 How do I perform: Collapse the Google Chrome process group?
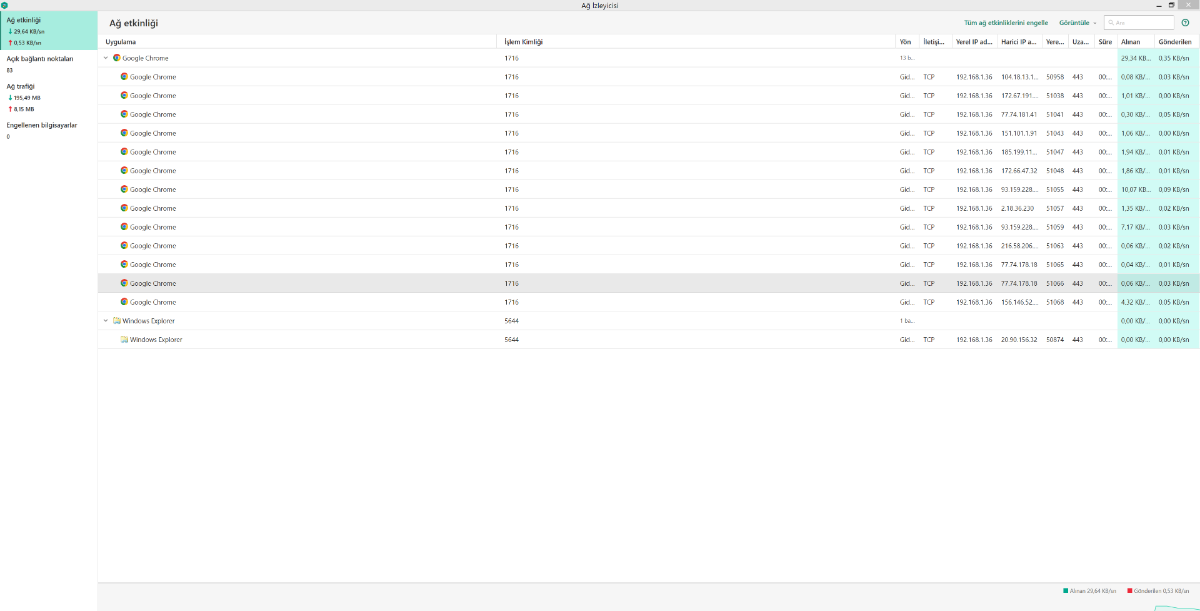tap(106, 58)
